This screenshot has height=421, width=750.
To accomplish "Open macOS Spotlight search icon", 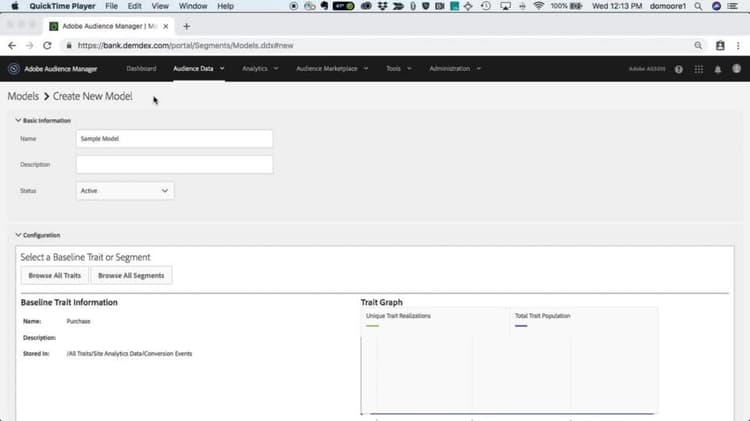I will 698,6.
